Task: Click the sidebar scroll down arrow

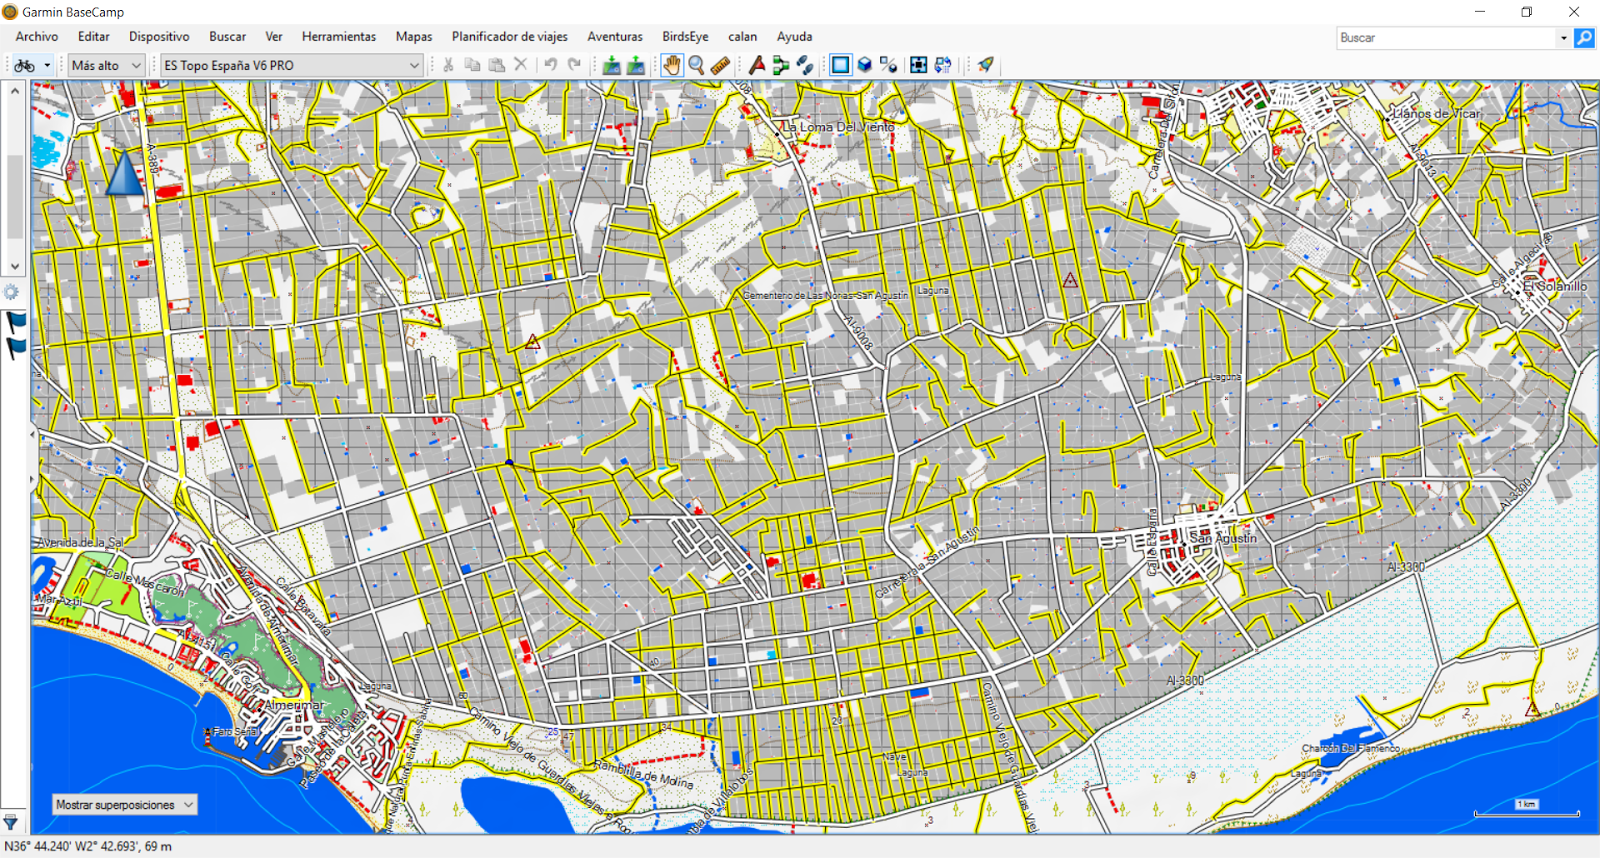Action: point(15,266)
